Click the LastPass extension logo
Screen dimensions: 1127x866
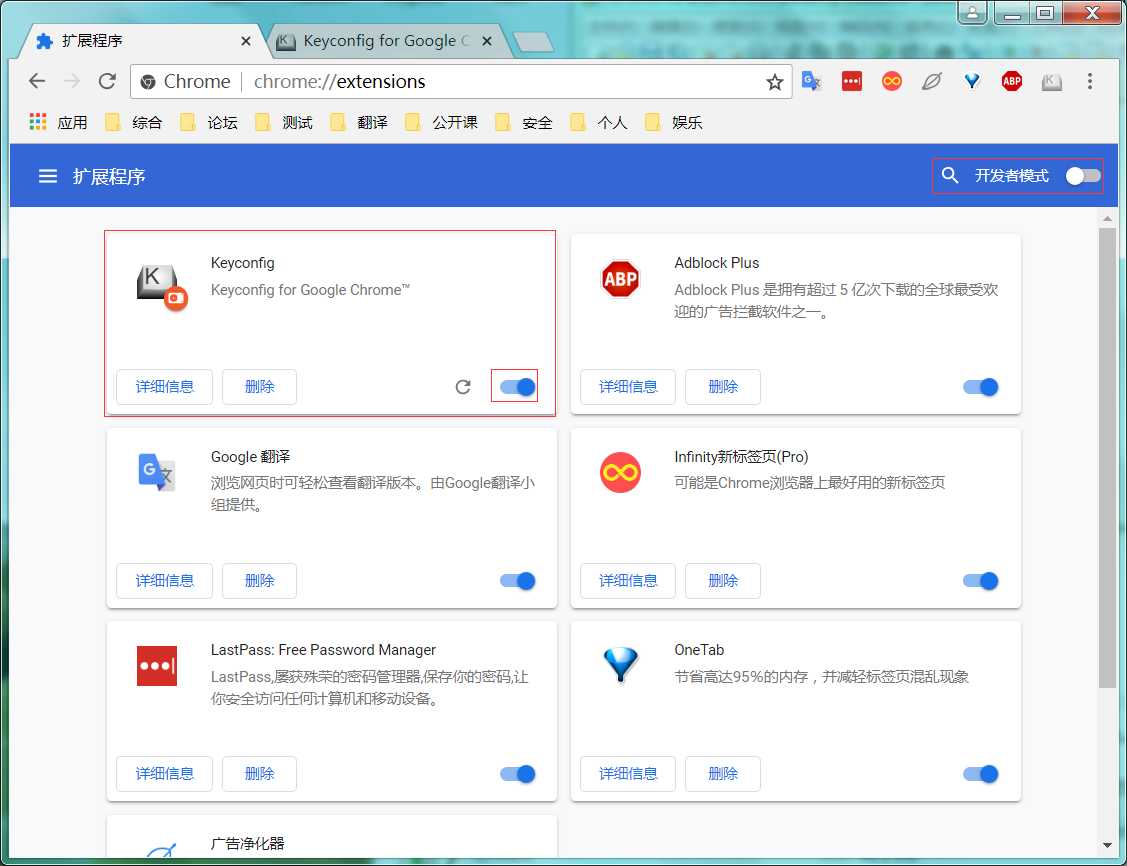(x=157, y=665)
